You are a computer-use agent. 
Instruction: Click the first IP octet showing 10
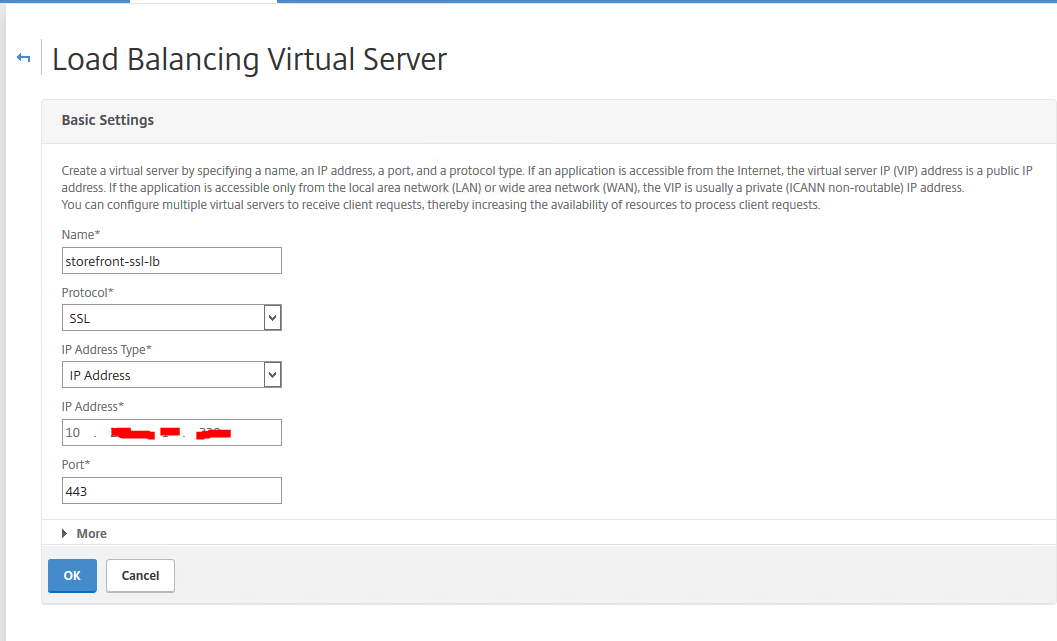[73, 433]
